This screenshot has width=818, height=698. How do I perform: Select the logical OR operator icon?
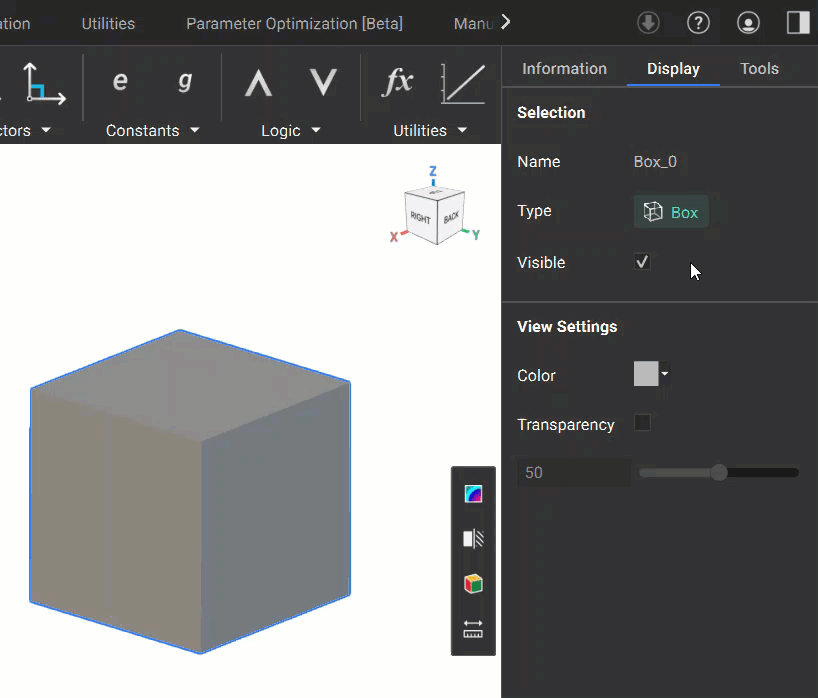323,82
